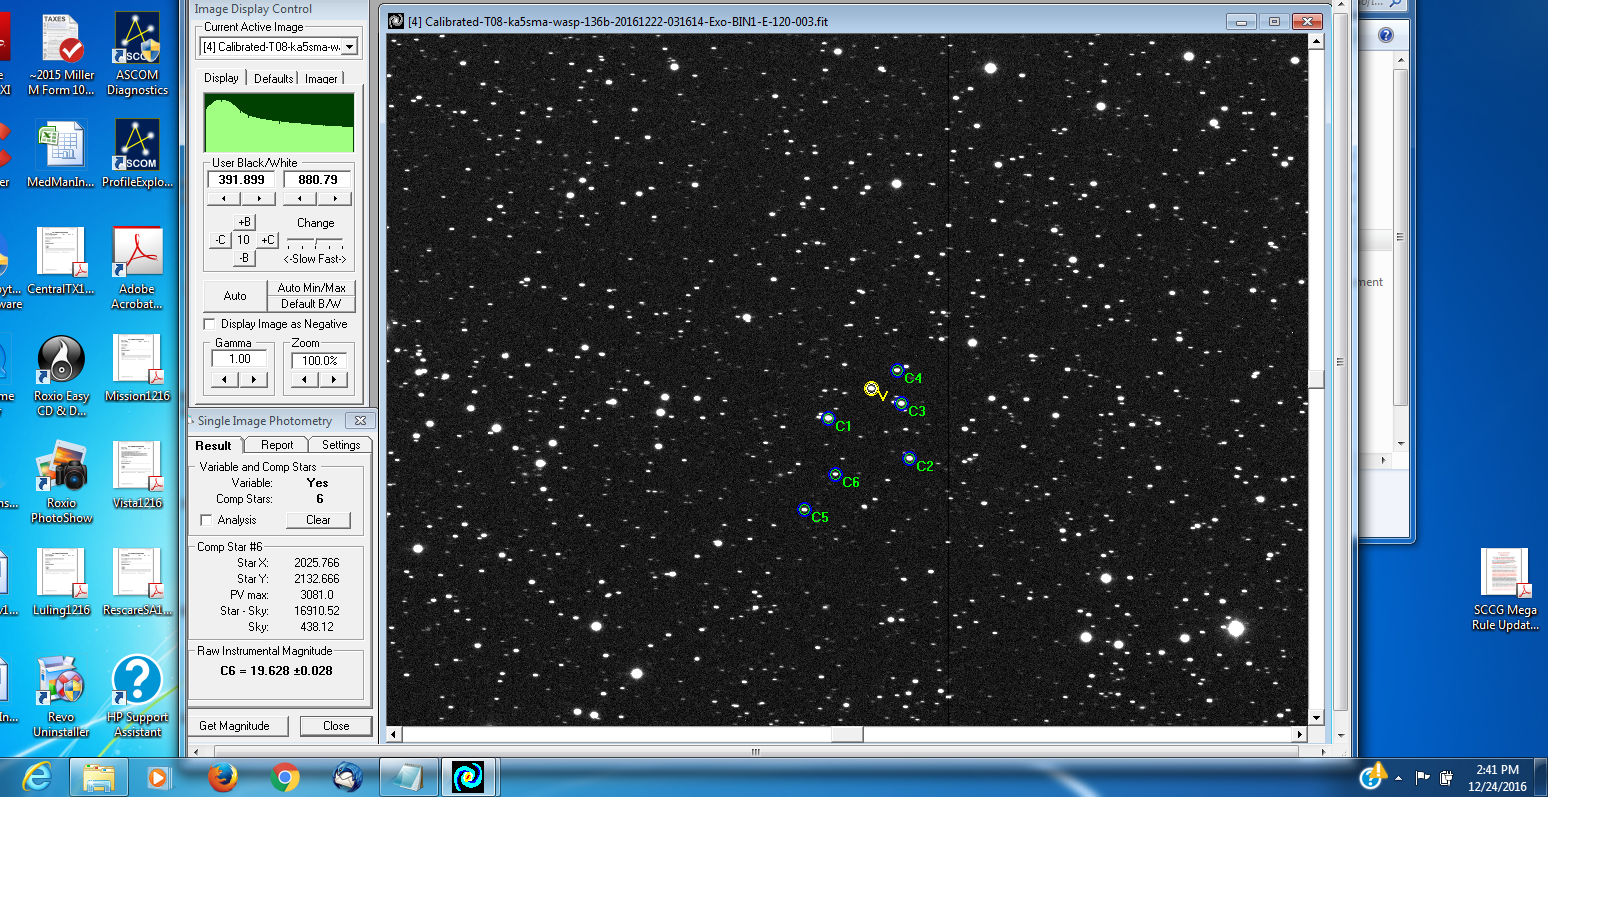
Task: Select comp star C5 marker on image
Action: coord(804,510)
